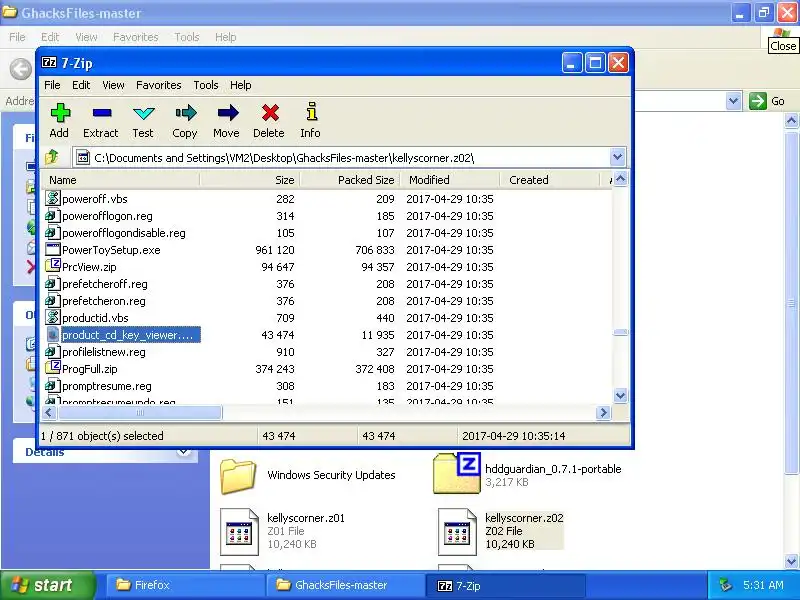Click horizontal scroll right arrow in 7-Zip

[x=603, y=412]
